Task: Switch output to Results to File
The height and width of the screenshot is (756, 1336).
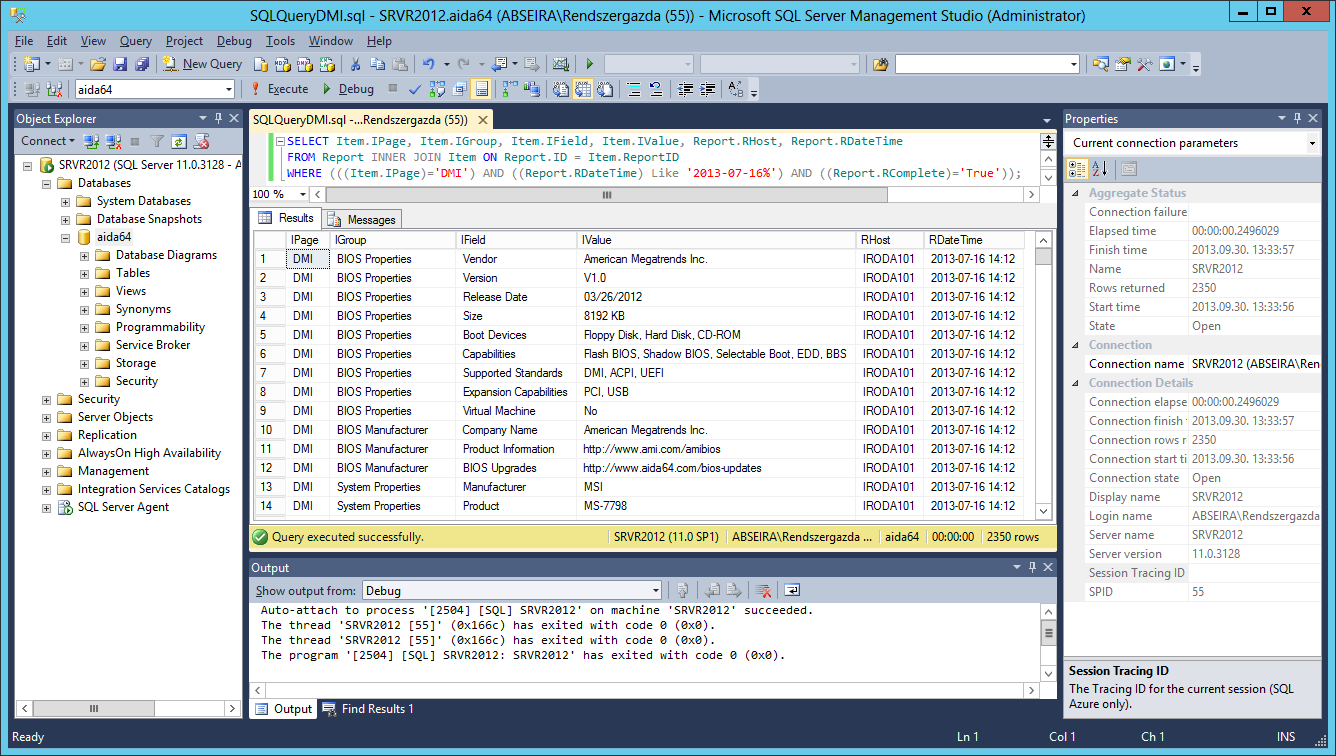Action: point(605,89)
